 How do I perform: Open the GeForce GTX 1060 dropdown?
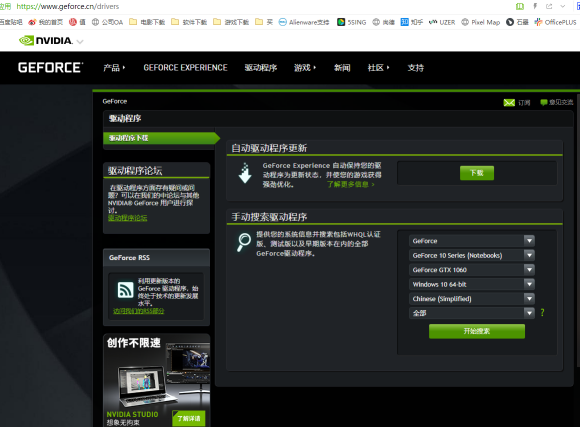pos(472,270)
